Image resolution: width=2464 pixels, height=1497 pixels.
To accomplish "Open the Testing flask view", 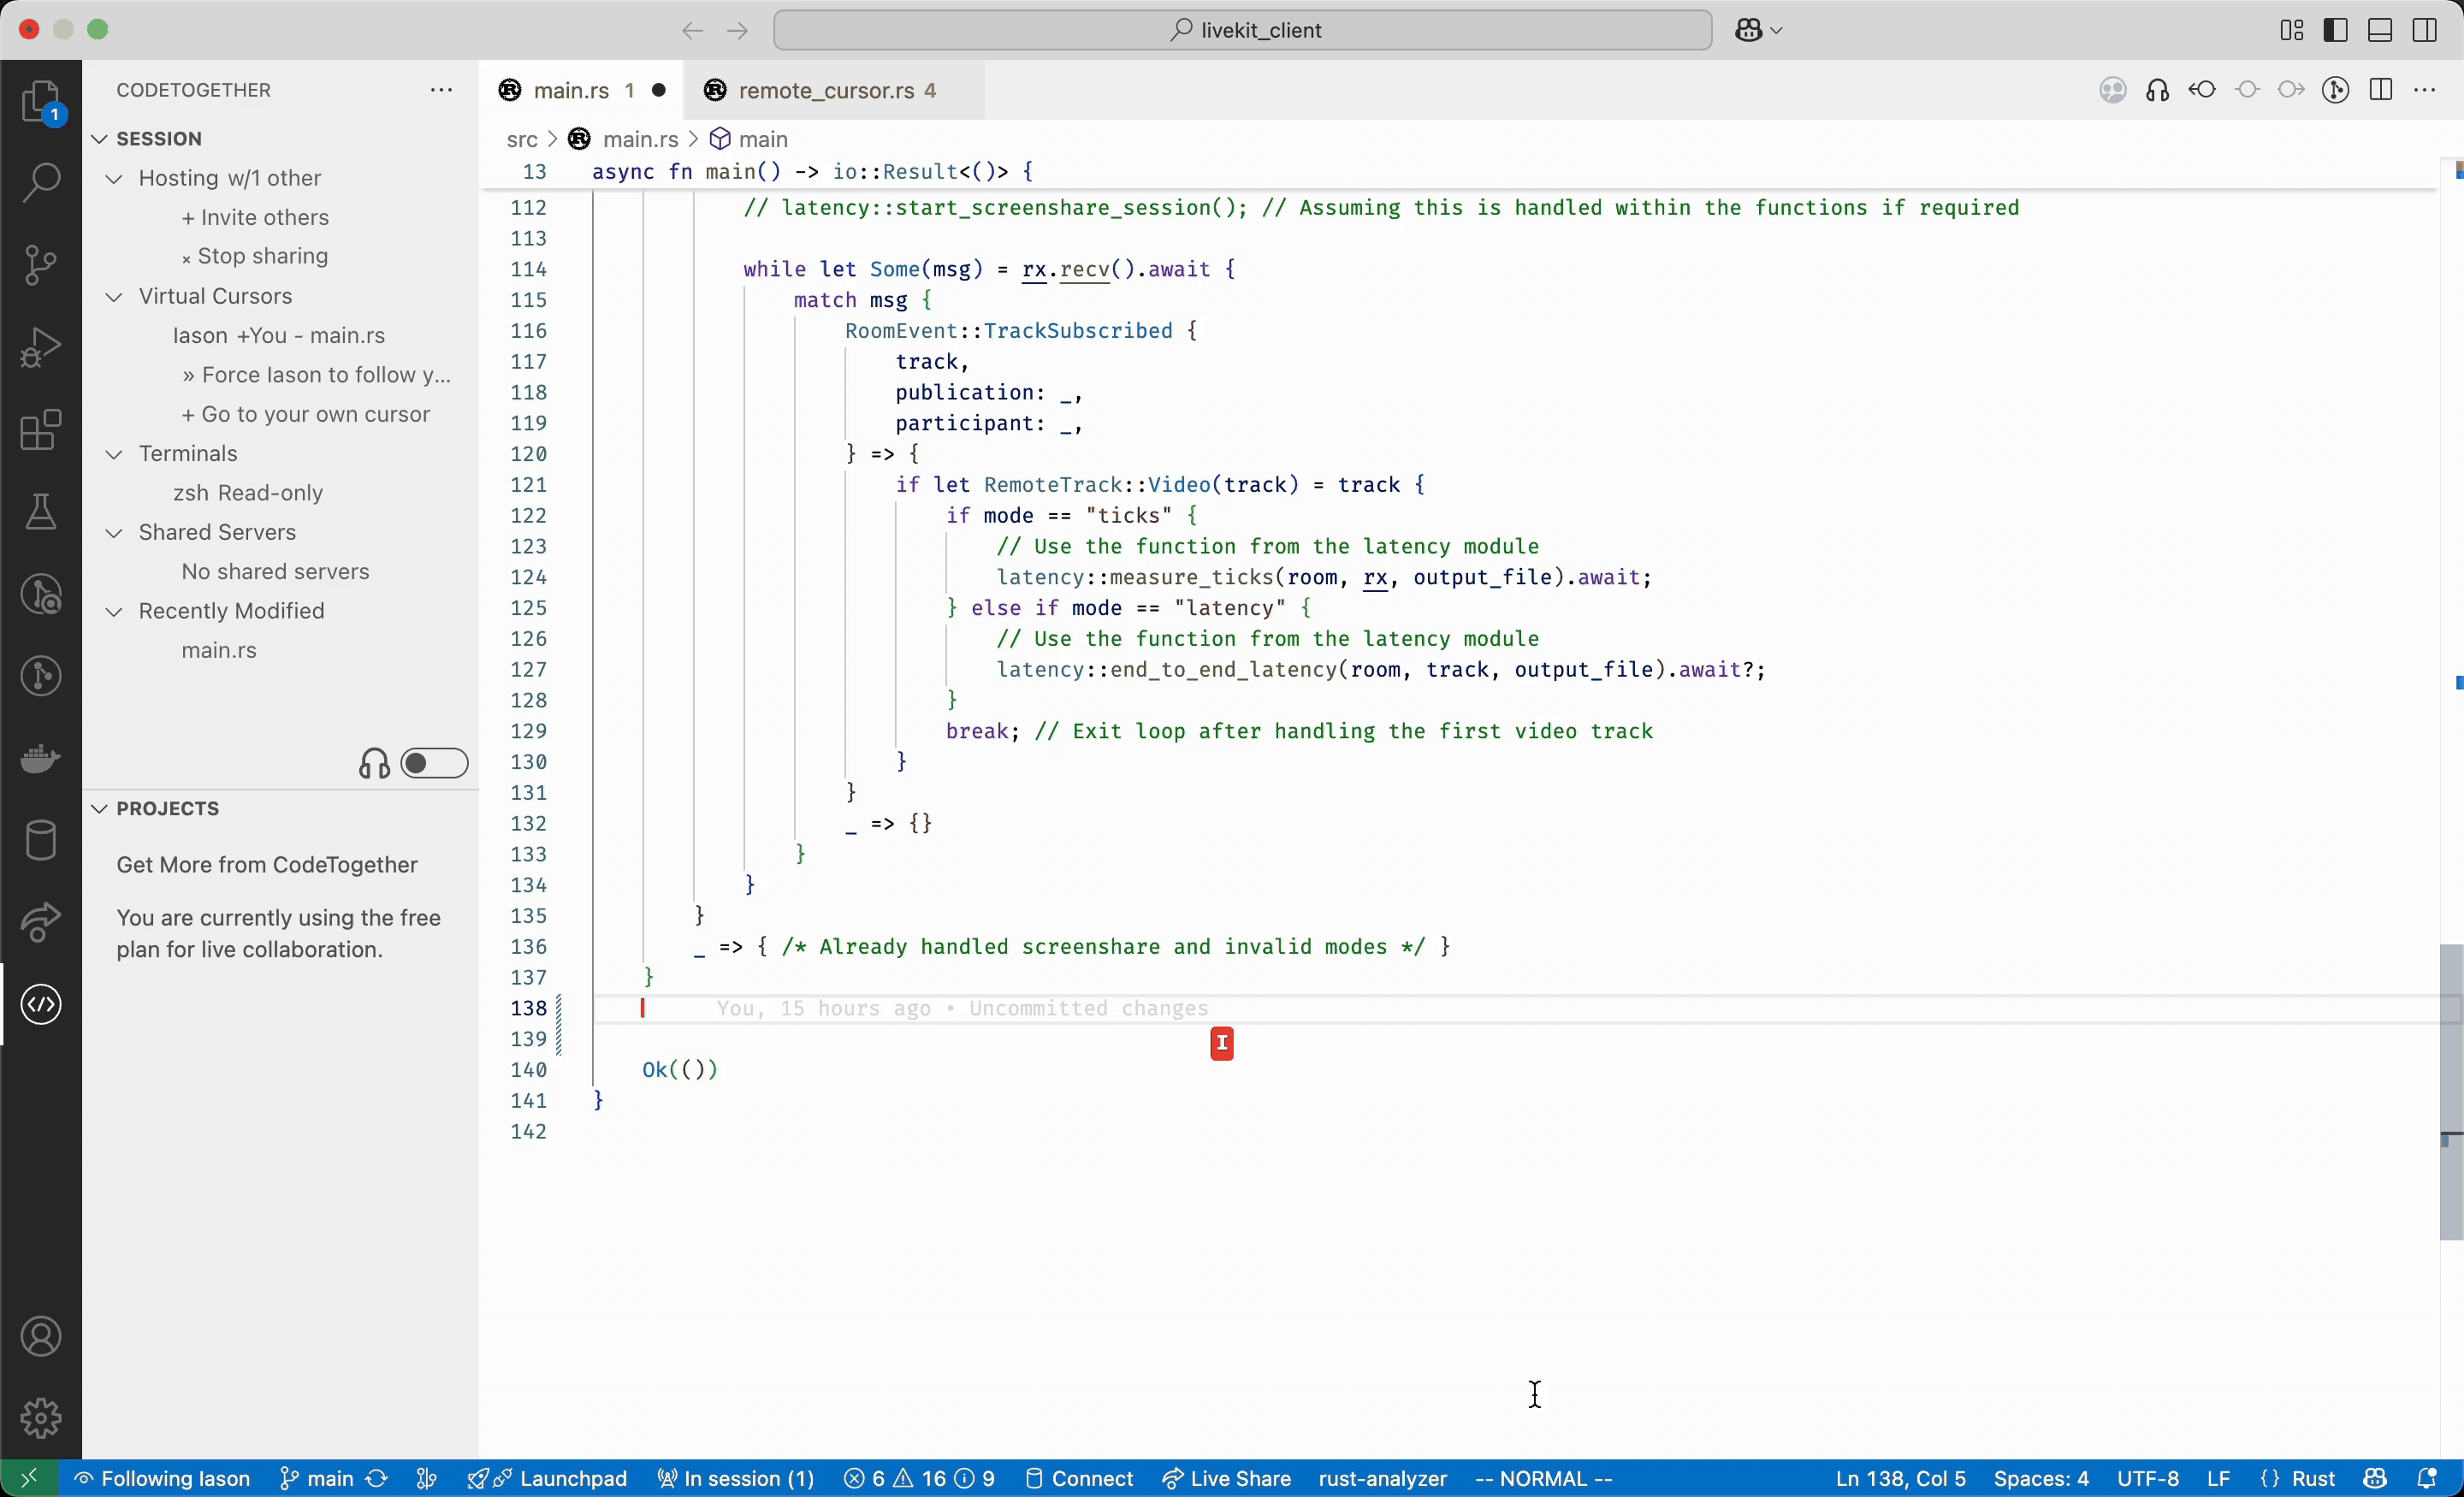I will click(41, 512).
